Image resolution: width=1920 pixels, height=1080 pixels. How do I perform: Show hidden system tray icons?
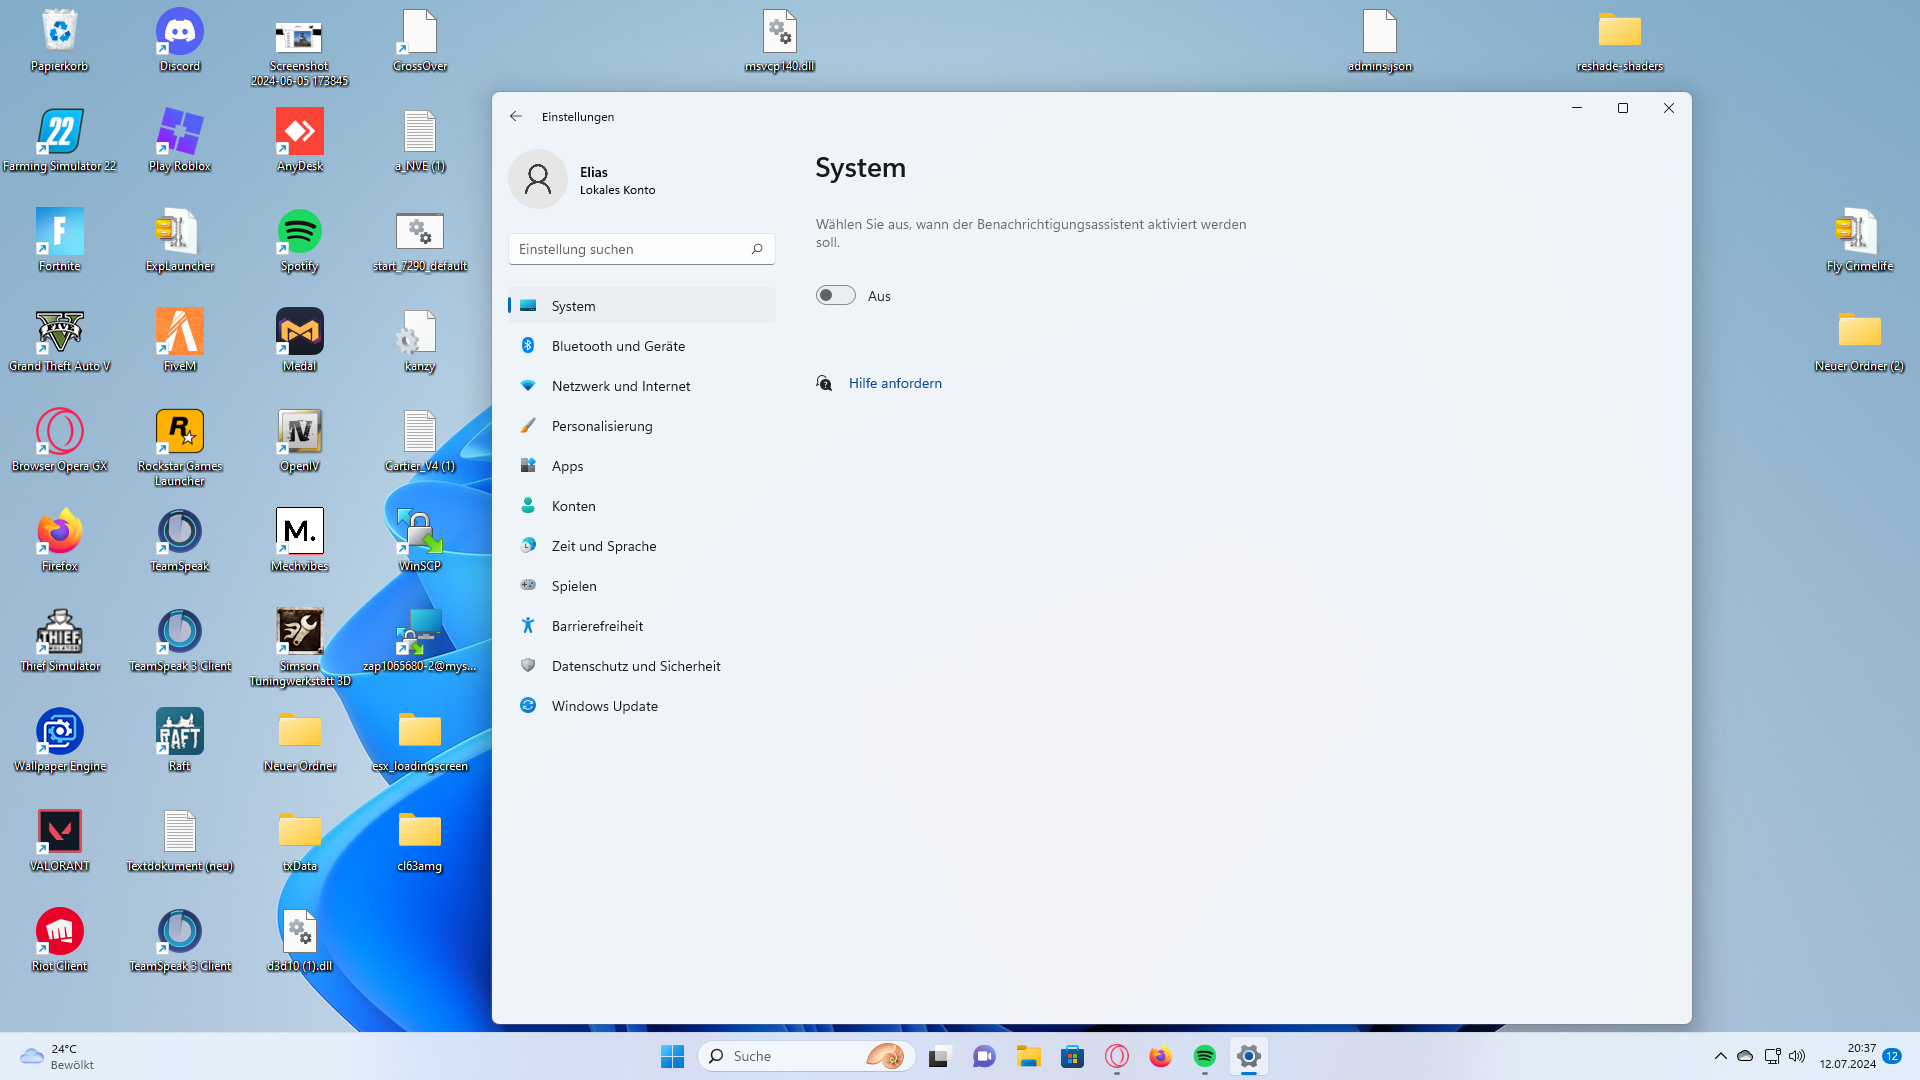pos(1720,1056)
